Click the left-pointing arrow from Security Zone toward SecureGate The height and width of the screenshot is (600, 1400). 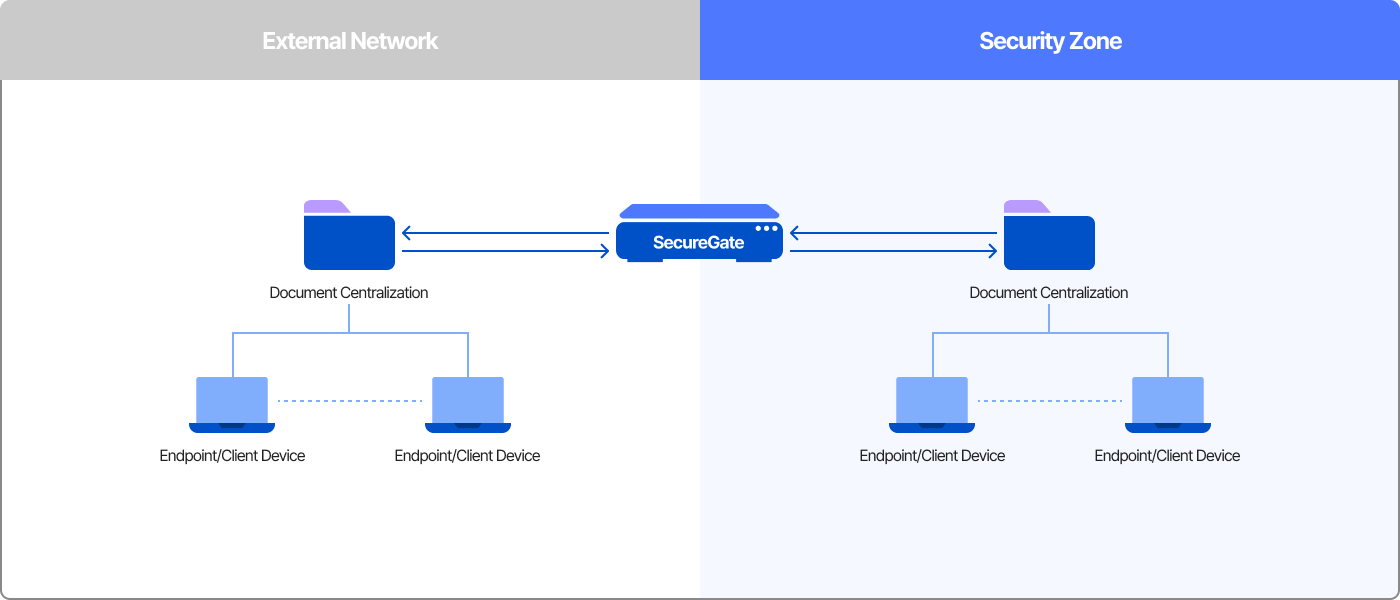pyautogui.click(x=893, y=234)
